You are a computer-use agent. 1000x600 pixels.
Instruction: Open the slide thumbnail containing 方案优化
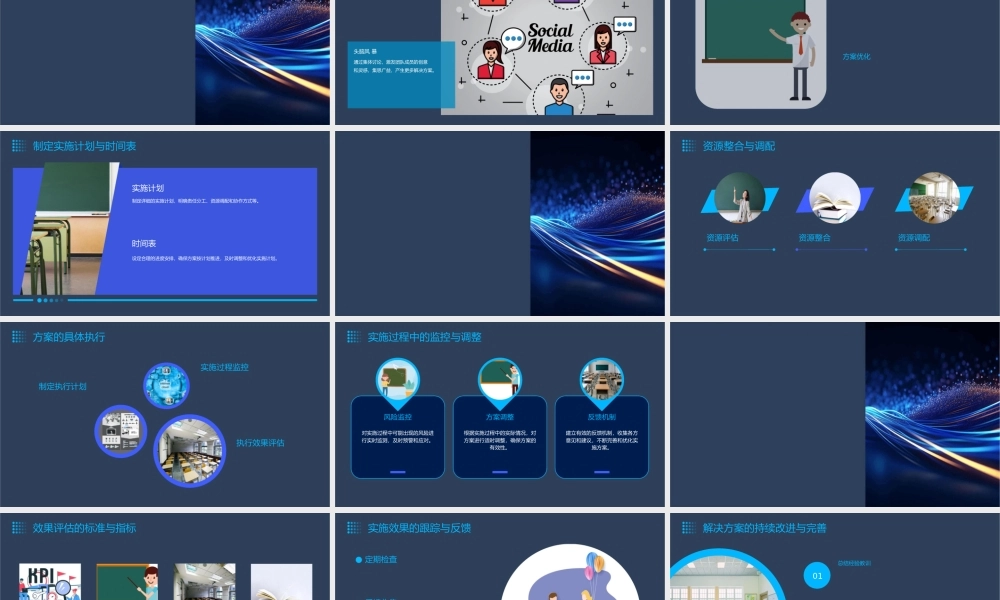835,62
